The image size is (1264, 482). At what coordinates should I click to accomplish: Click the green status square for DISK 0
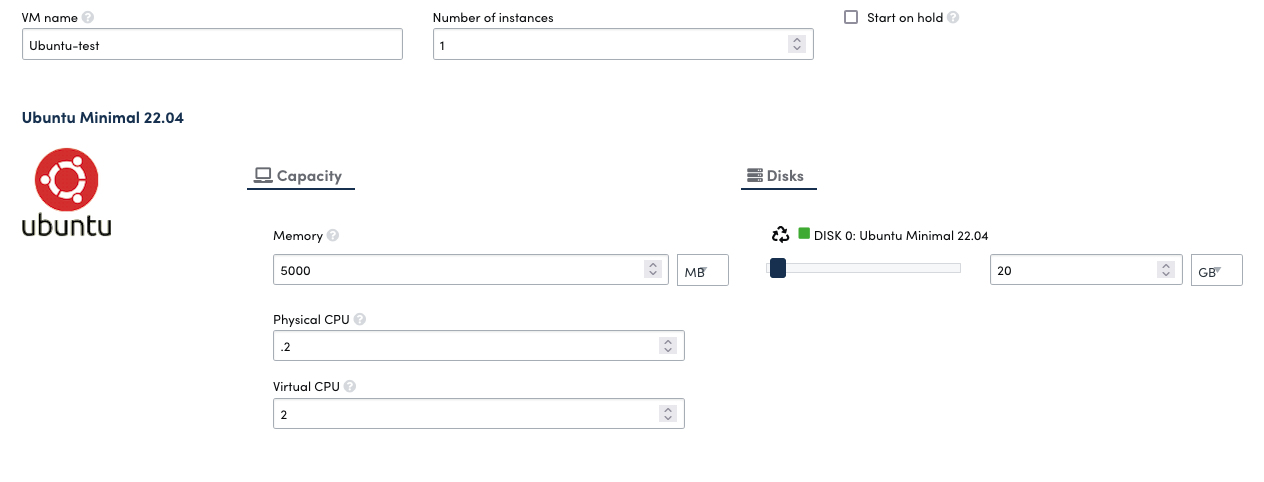pyautogui.click(x=804, y=234)
